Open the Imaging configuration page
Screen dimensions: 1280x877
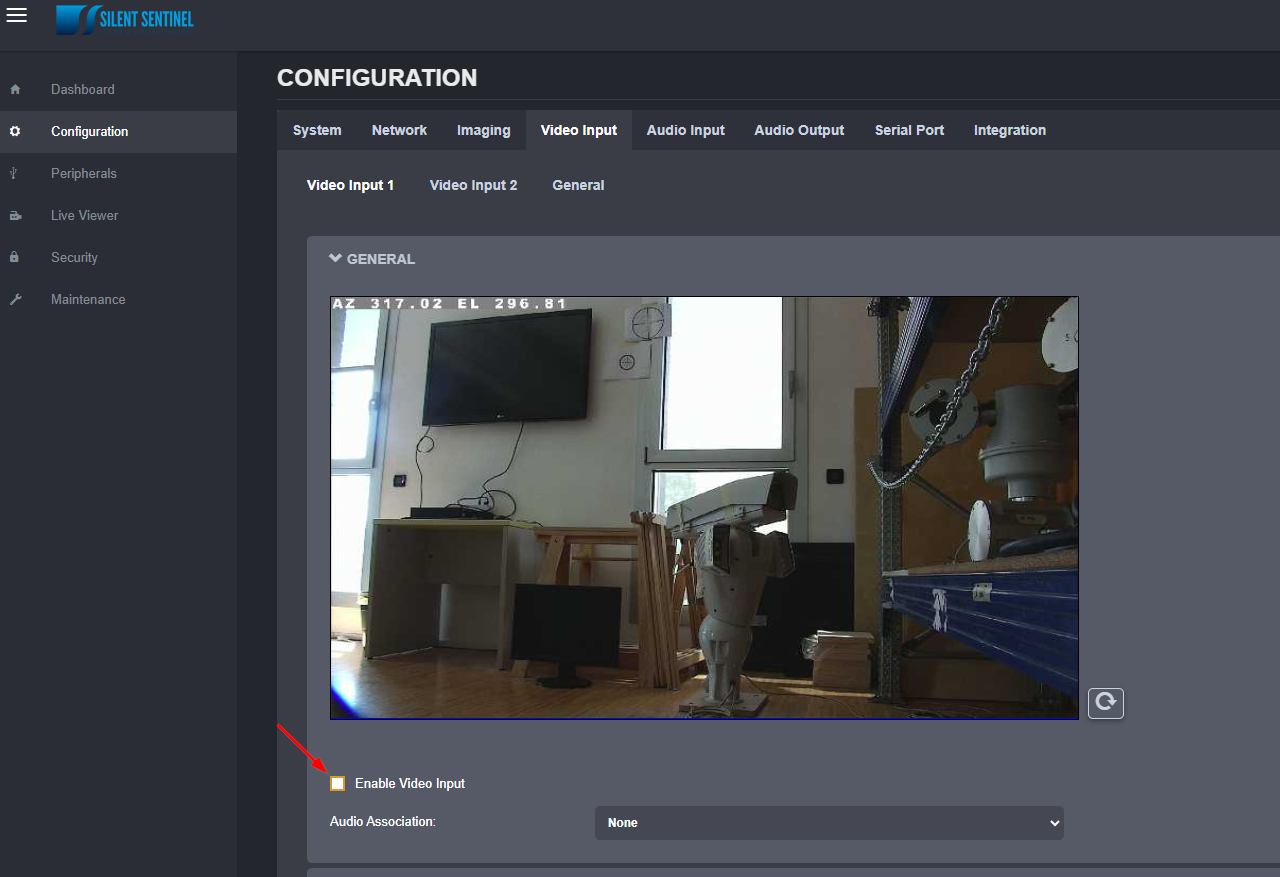(483, 130)
